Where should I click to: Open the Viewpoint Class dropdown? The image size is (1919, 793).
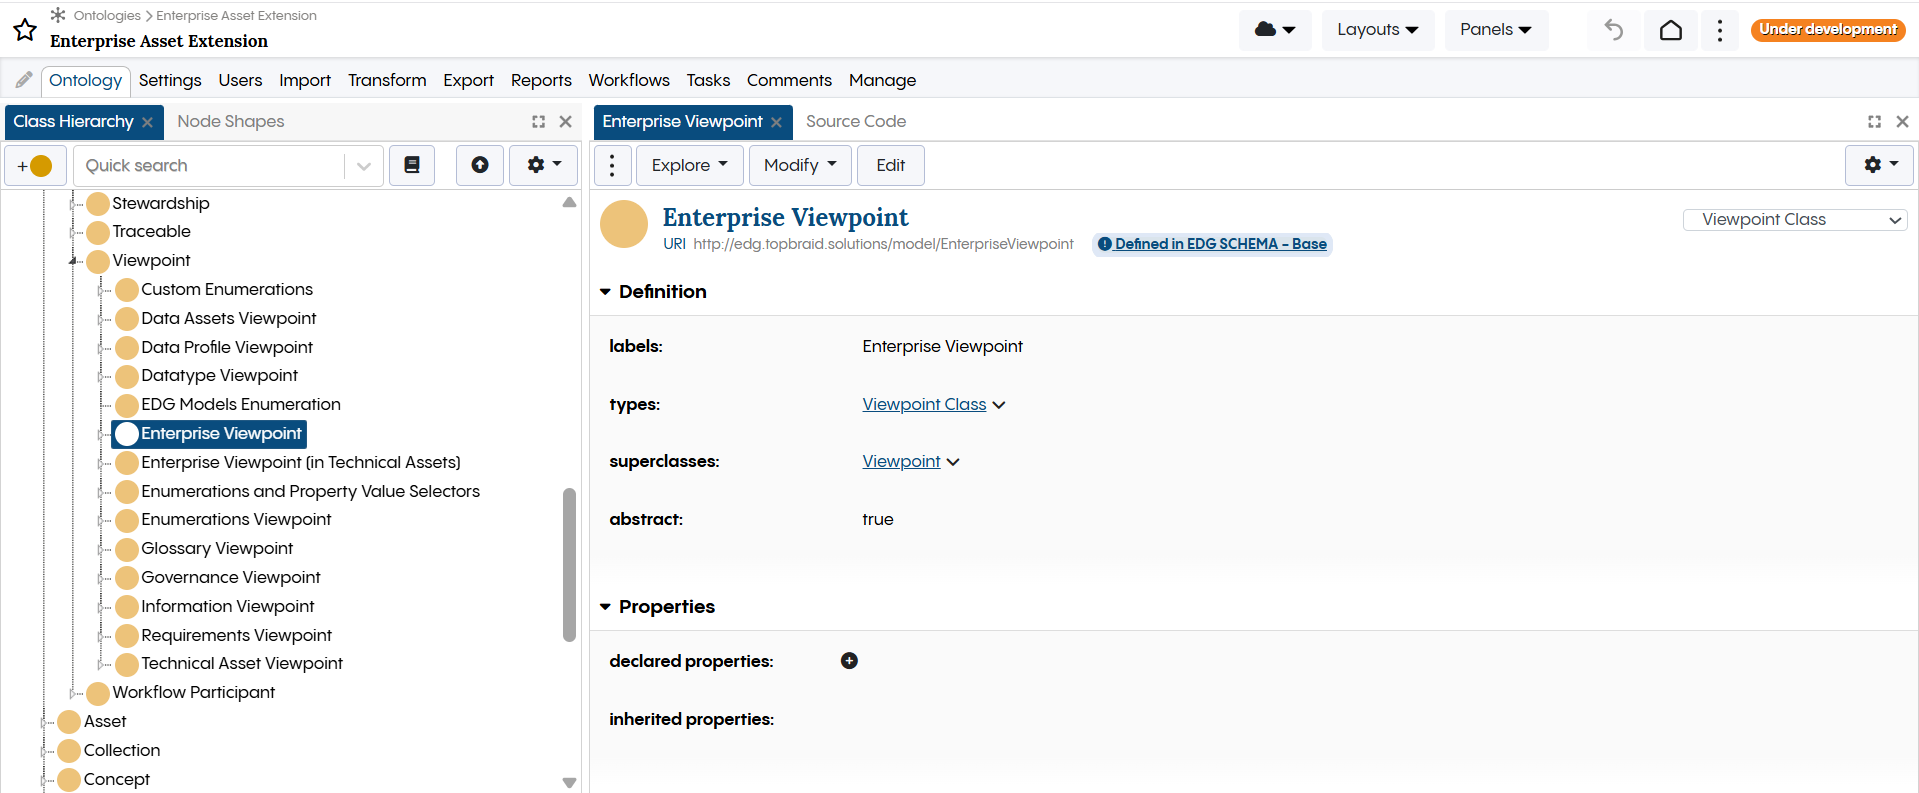pyautogui.click(x=1795, y=220)
